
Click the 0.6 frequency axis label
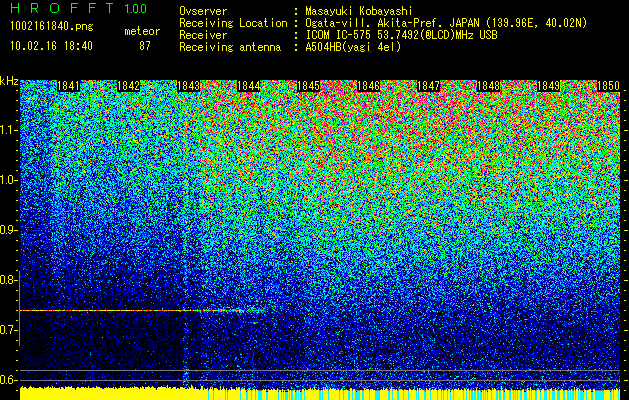click(x=8, y=380)
